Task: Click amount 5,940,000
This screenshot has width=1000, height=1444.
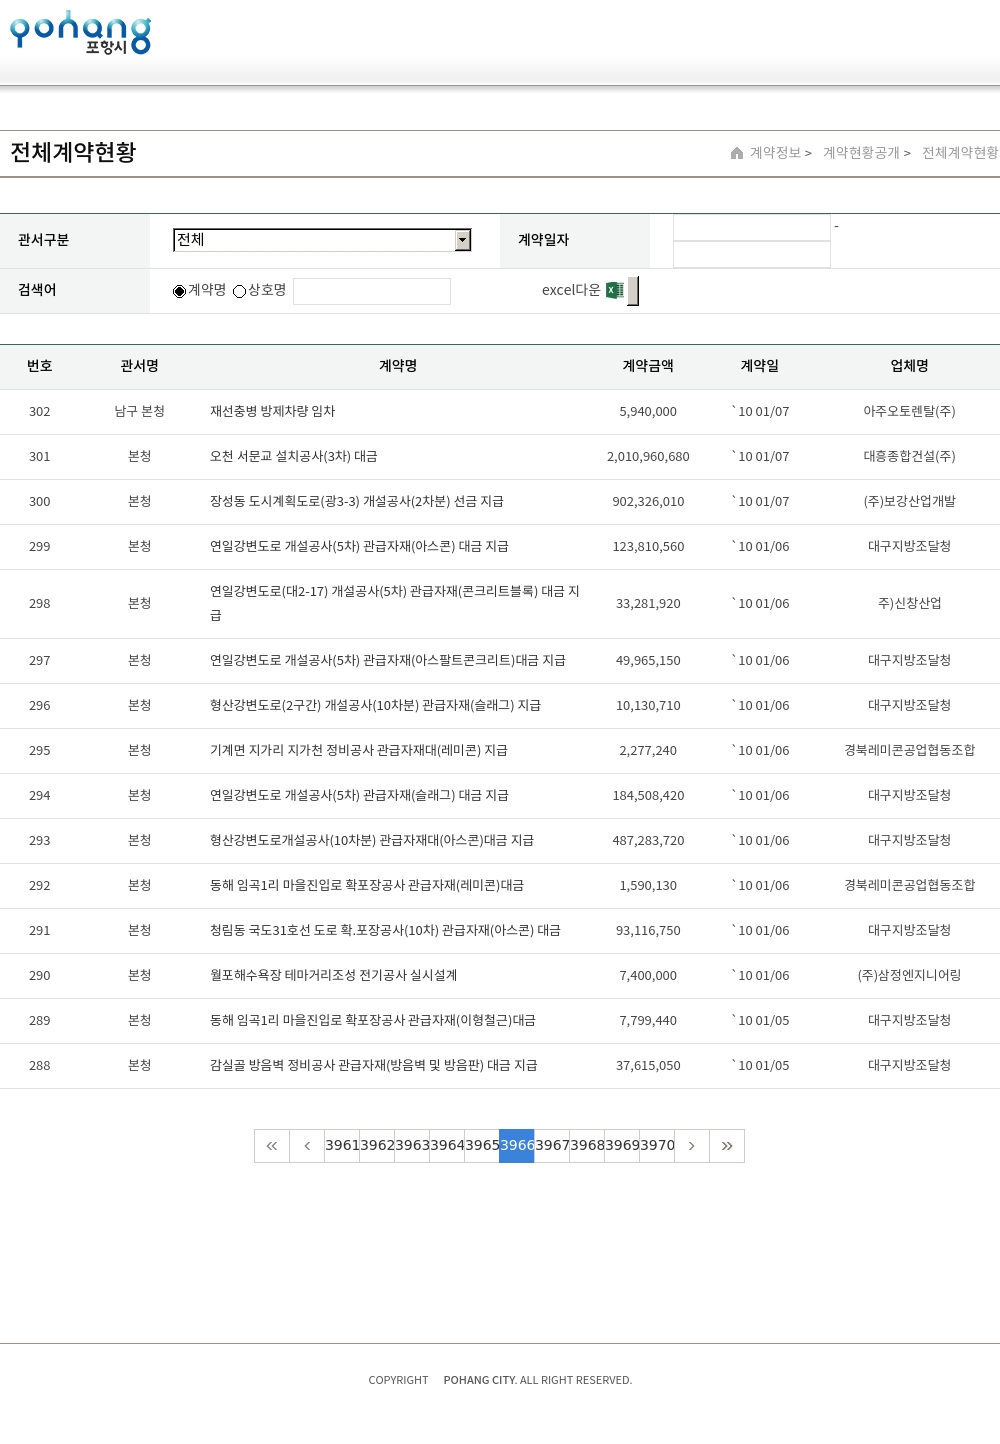Action: [648, 412]
